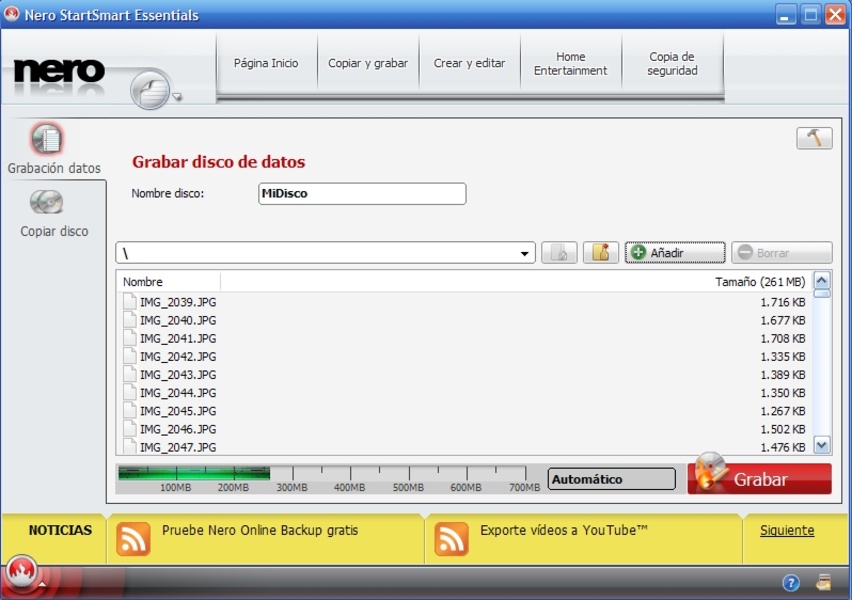This screenshot has width=852, height=600.
Task: Open help with the blue question mark icon
Action: click(x=791, y=583)
